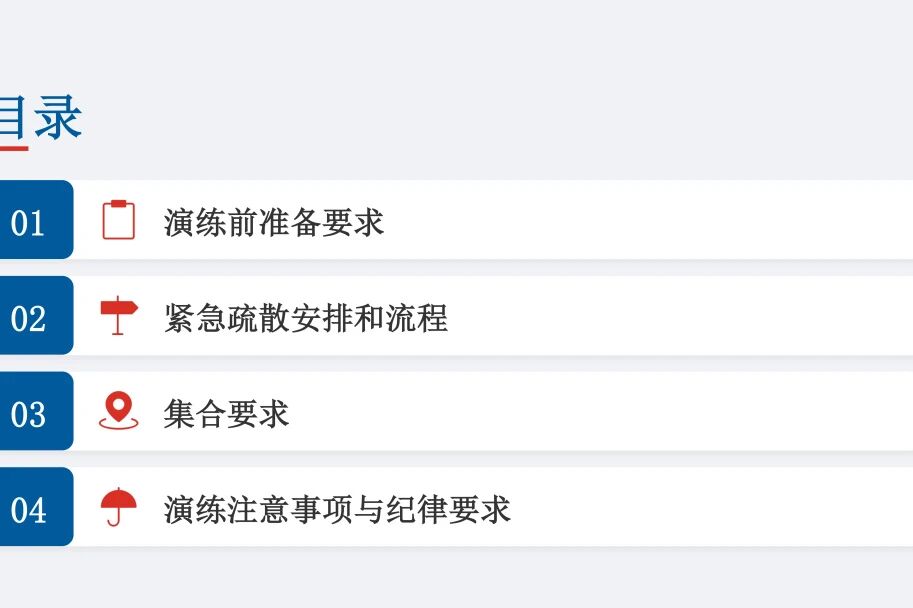This screenshot has width=913, height=608.
Task: Click blank white area right of 集合要求
Action: tap(600, 412)
